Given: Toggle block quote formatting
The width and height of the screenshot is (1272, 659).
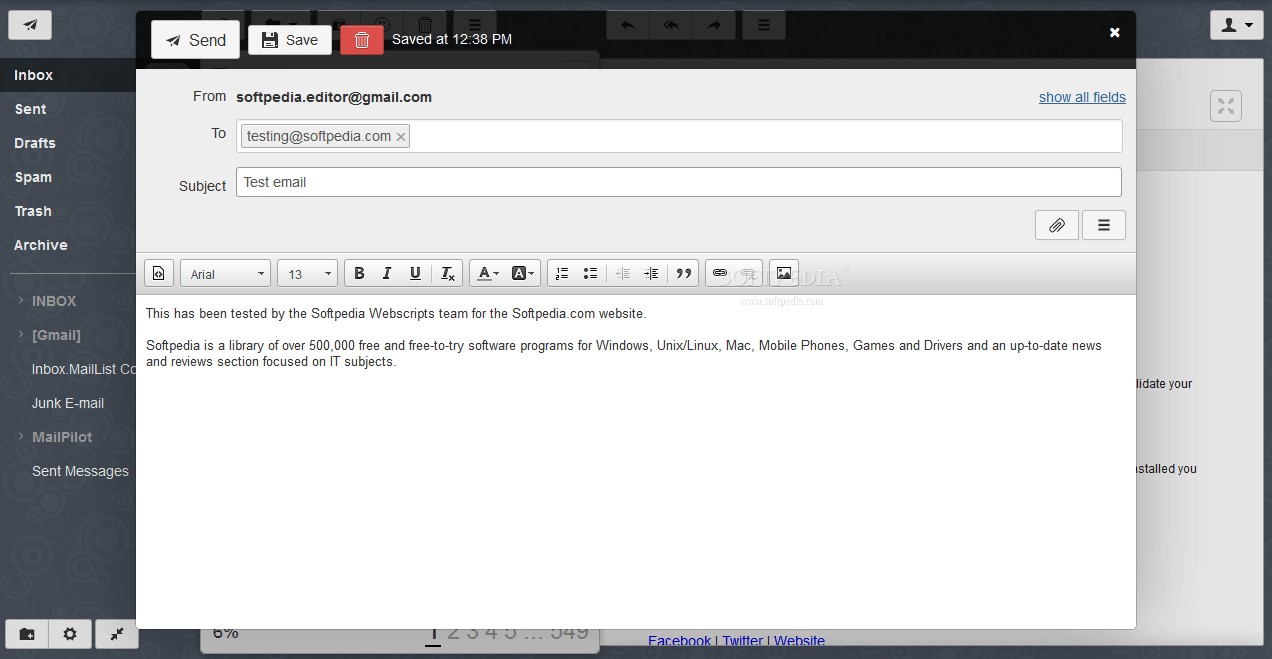Looking at the screenshot, I should [684, 274].
